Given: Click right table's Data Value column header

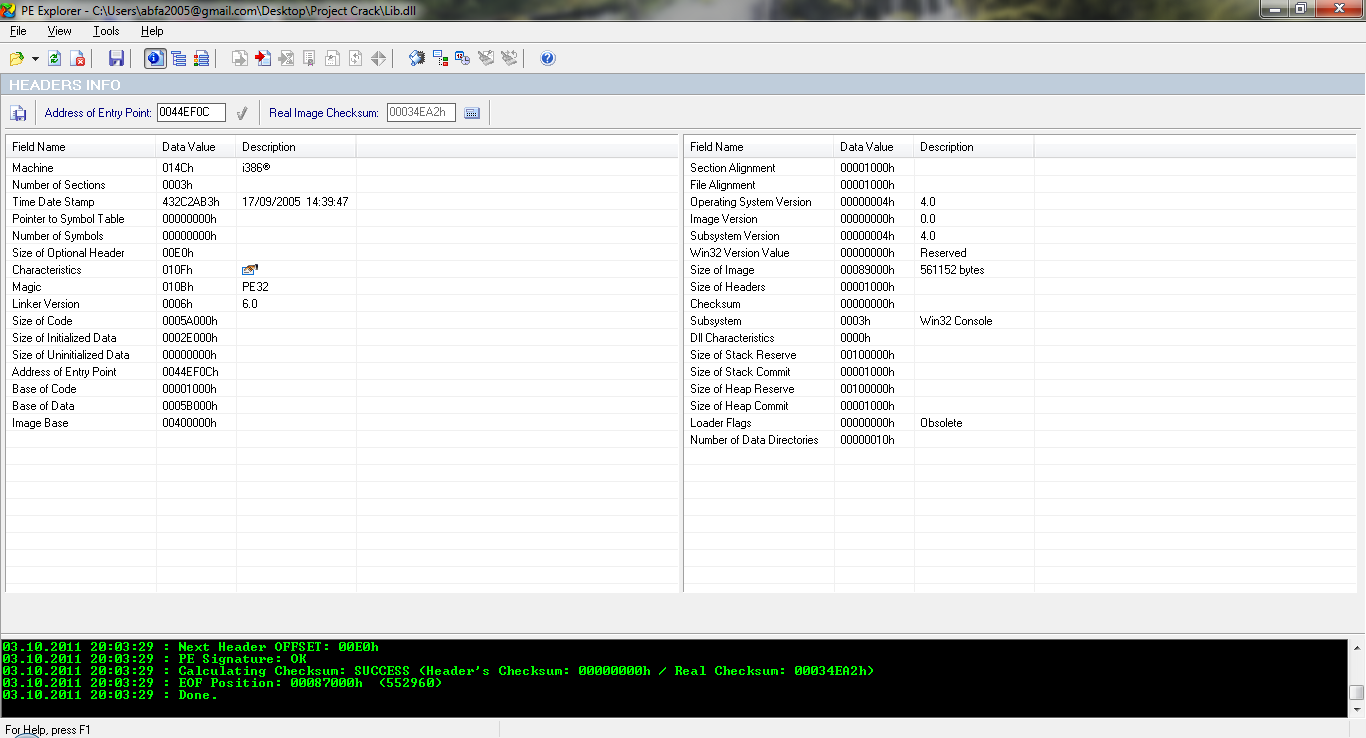Looking at the screenshot, I should coord(875,147).
